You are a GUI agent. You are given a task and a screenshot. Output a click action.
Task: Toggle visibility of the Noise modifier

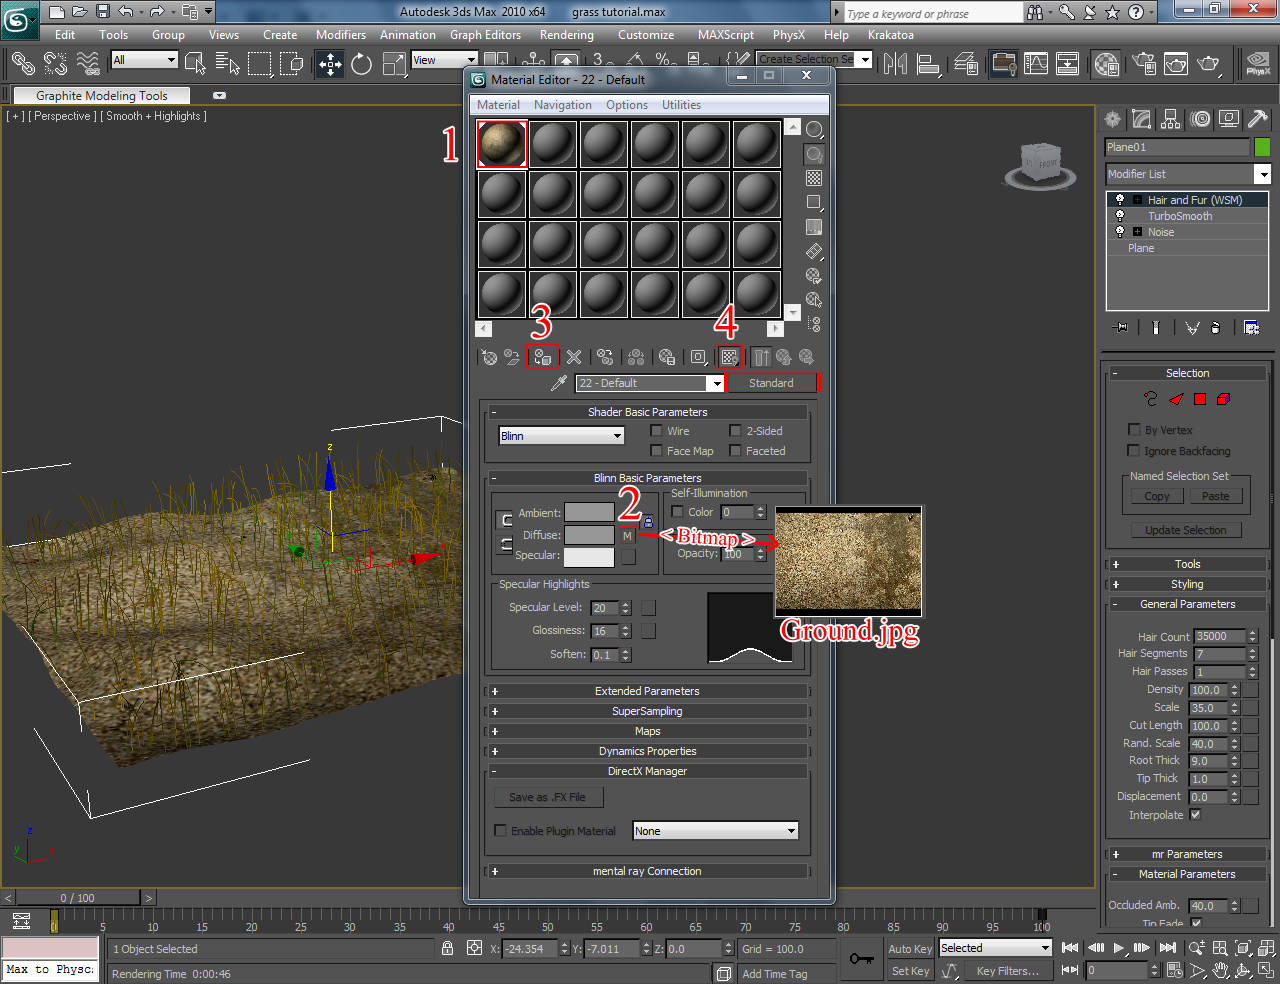(x=1120, y=231)
